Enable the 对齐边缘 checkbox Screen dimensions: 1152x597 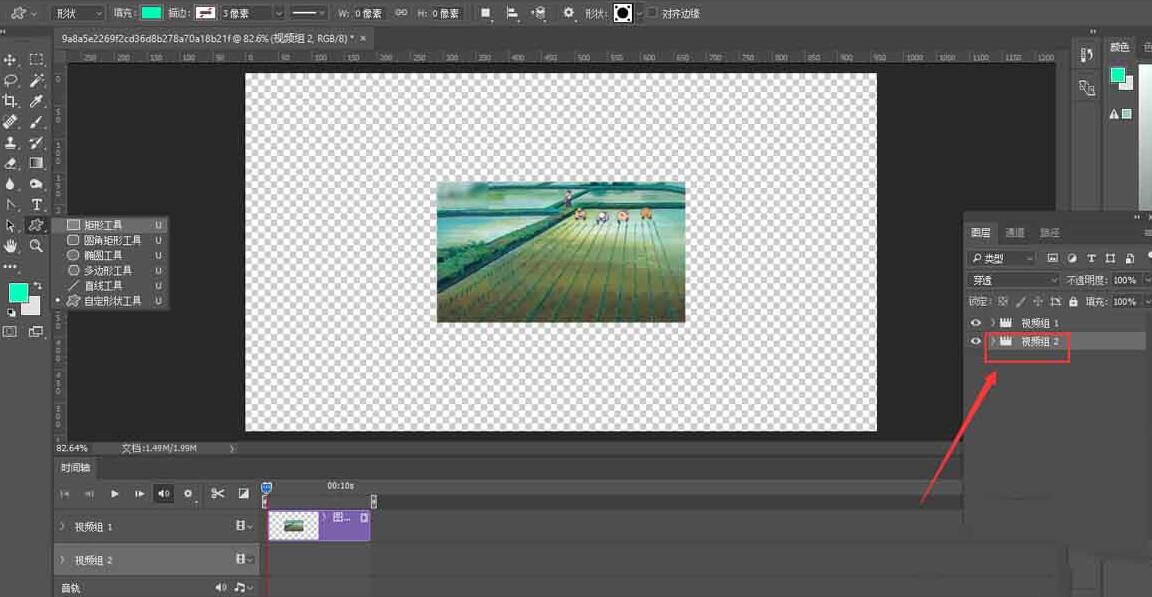click(652, 13)
